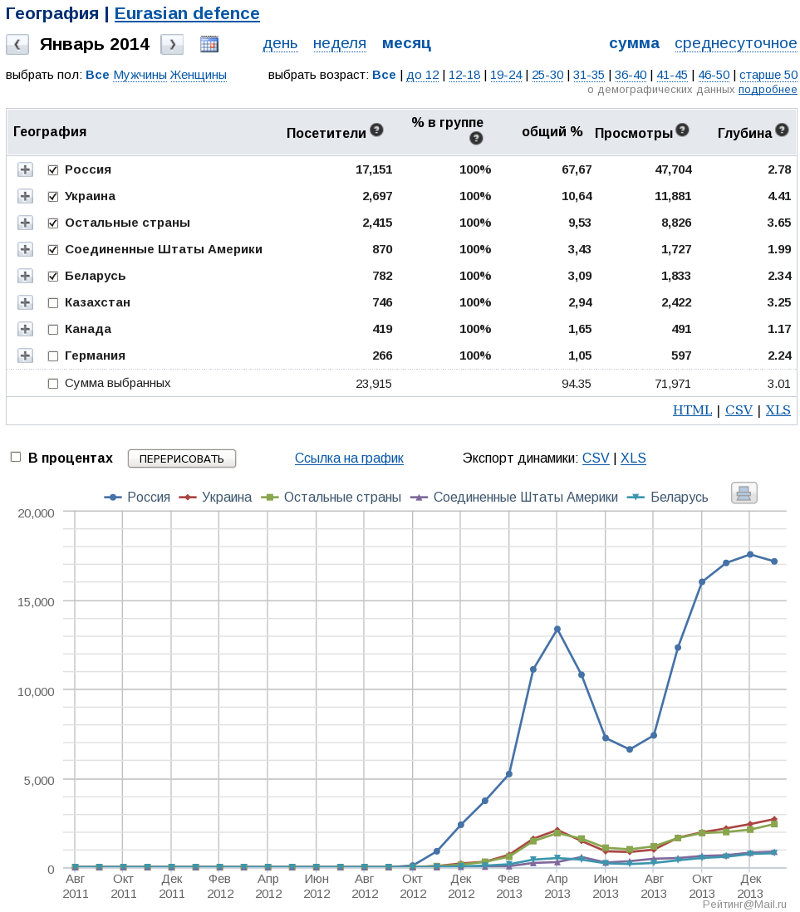This screenshot has width=800, height=912.
Task: Export dynamics as XLS
Action: coord(633,458)
